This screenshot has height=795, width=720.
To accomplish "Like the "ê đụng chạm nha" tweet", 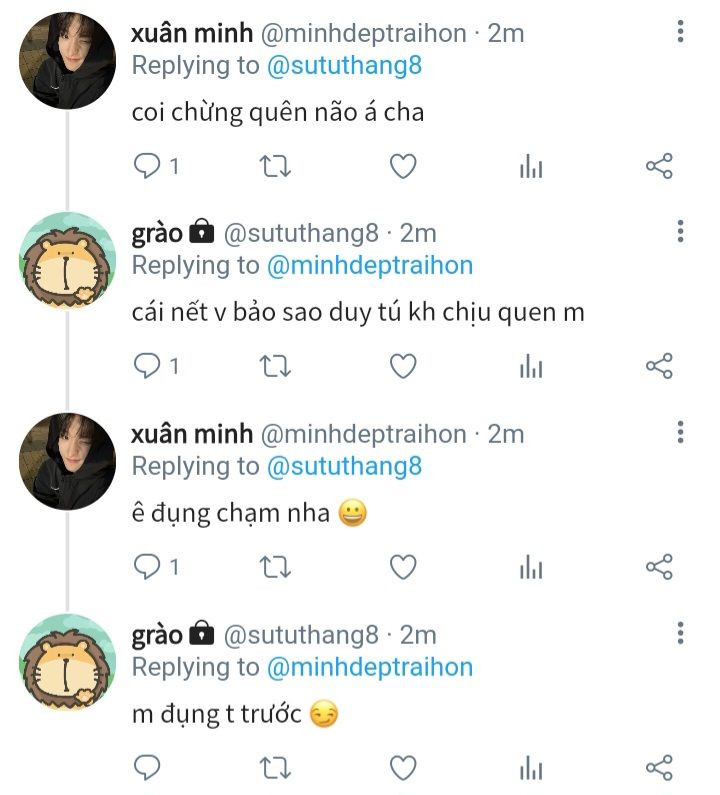I will (402, 568).
